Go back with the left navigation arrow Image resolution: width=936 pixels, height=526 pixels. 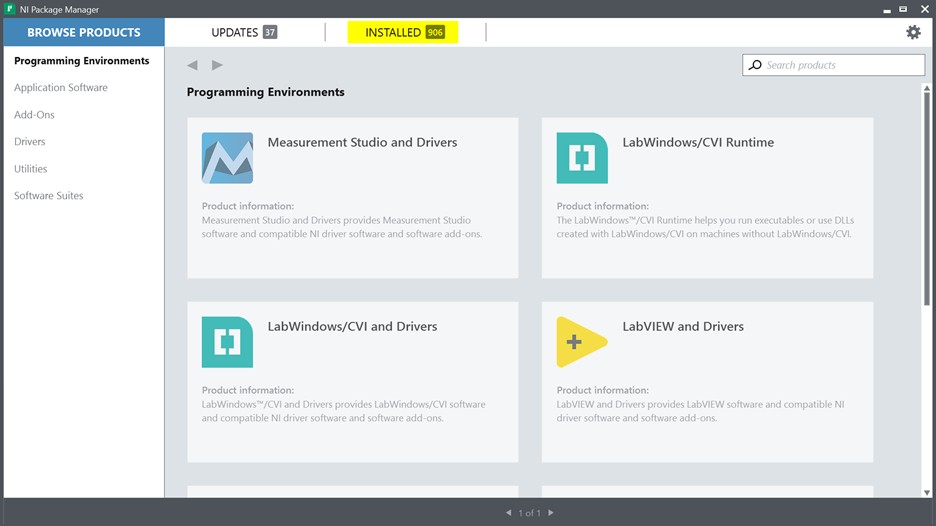pyautogui.click(x=192, y=65)
